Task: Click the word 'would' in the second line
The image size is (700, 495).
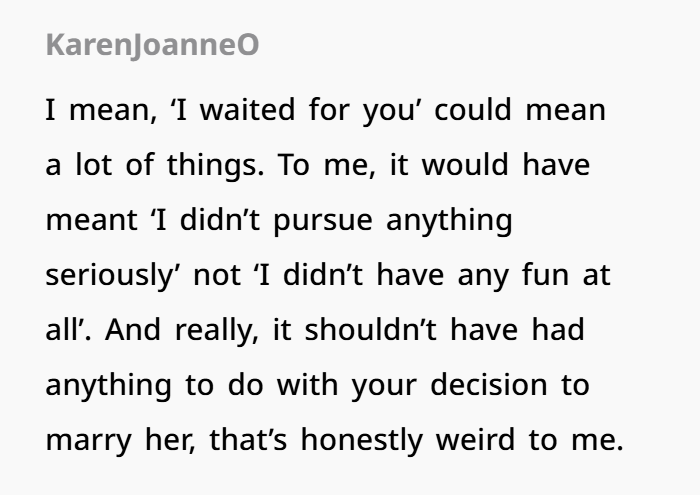Action: click(x=465, y=165)
